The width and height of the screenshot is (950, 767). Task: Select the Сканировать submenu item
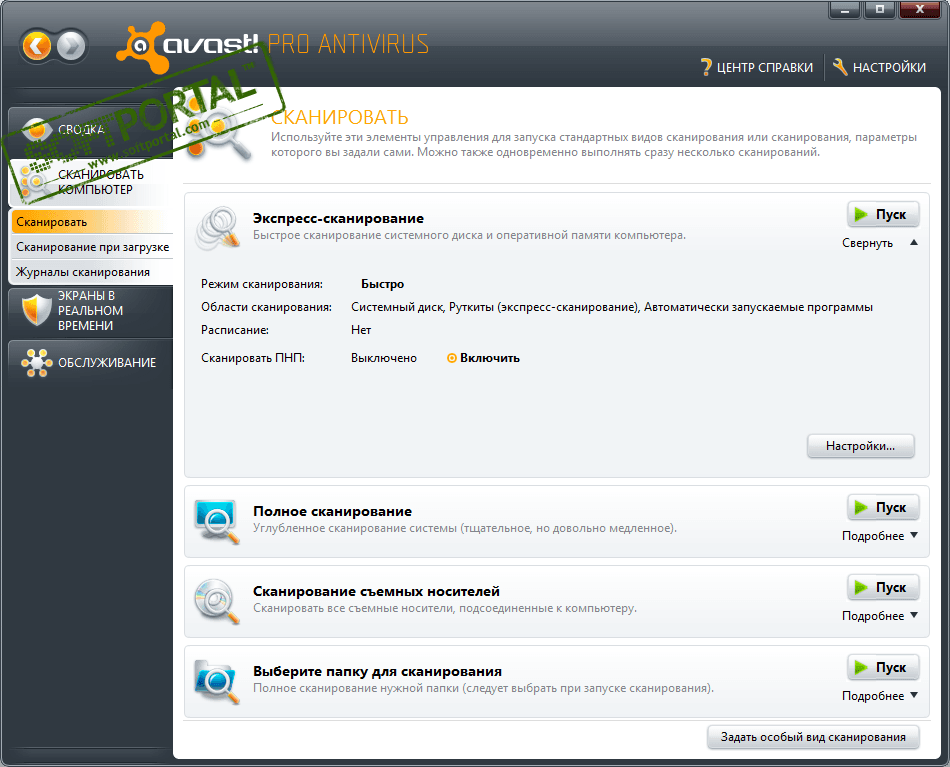[x=92, y=222]
